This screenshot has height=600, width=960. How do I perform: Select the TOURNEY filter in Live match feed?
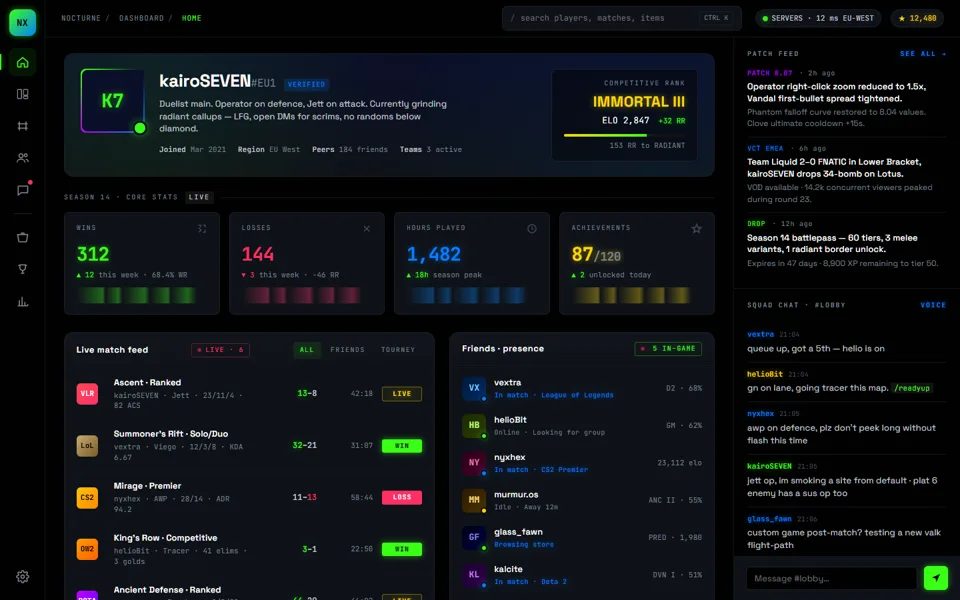pos(398,350)
